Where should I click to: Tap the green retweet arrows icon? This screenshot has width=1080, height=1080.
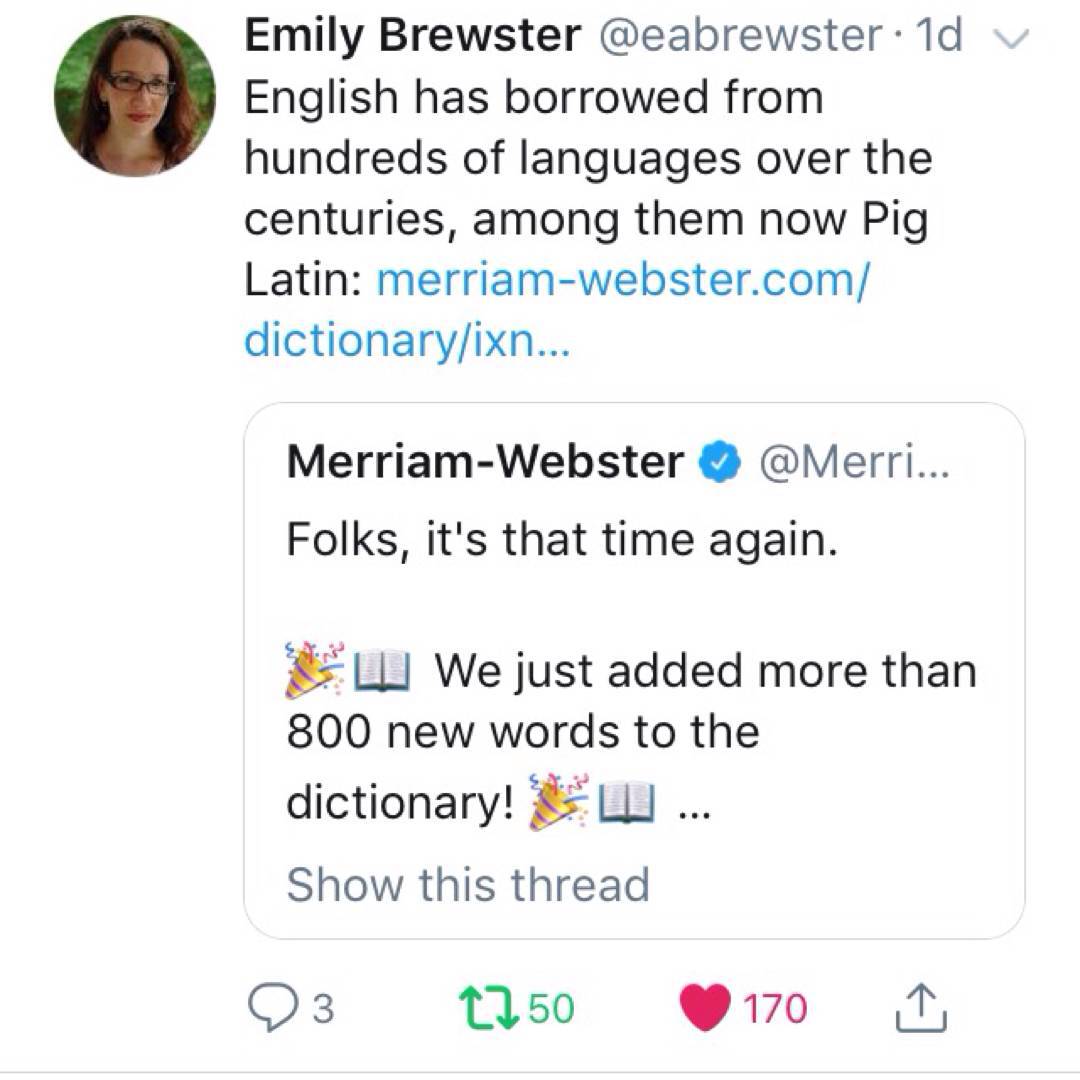coord(483,1008)
